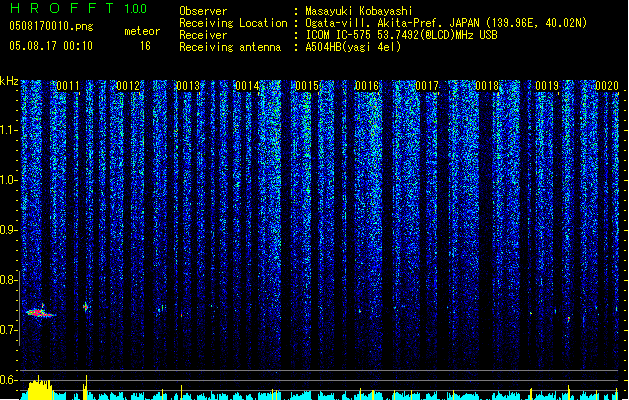This screenshot has height=400, width=629.
Task: Click the time marker 0017
Action: tap(427, 86)
